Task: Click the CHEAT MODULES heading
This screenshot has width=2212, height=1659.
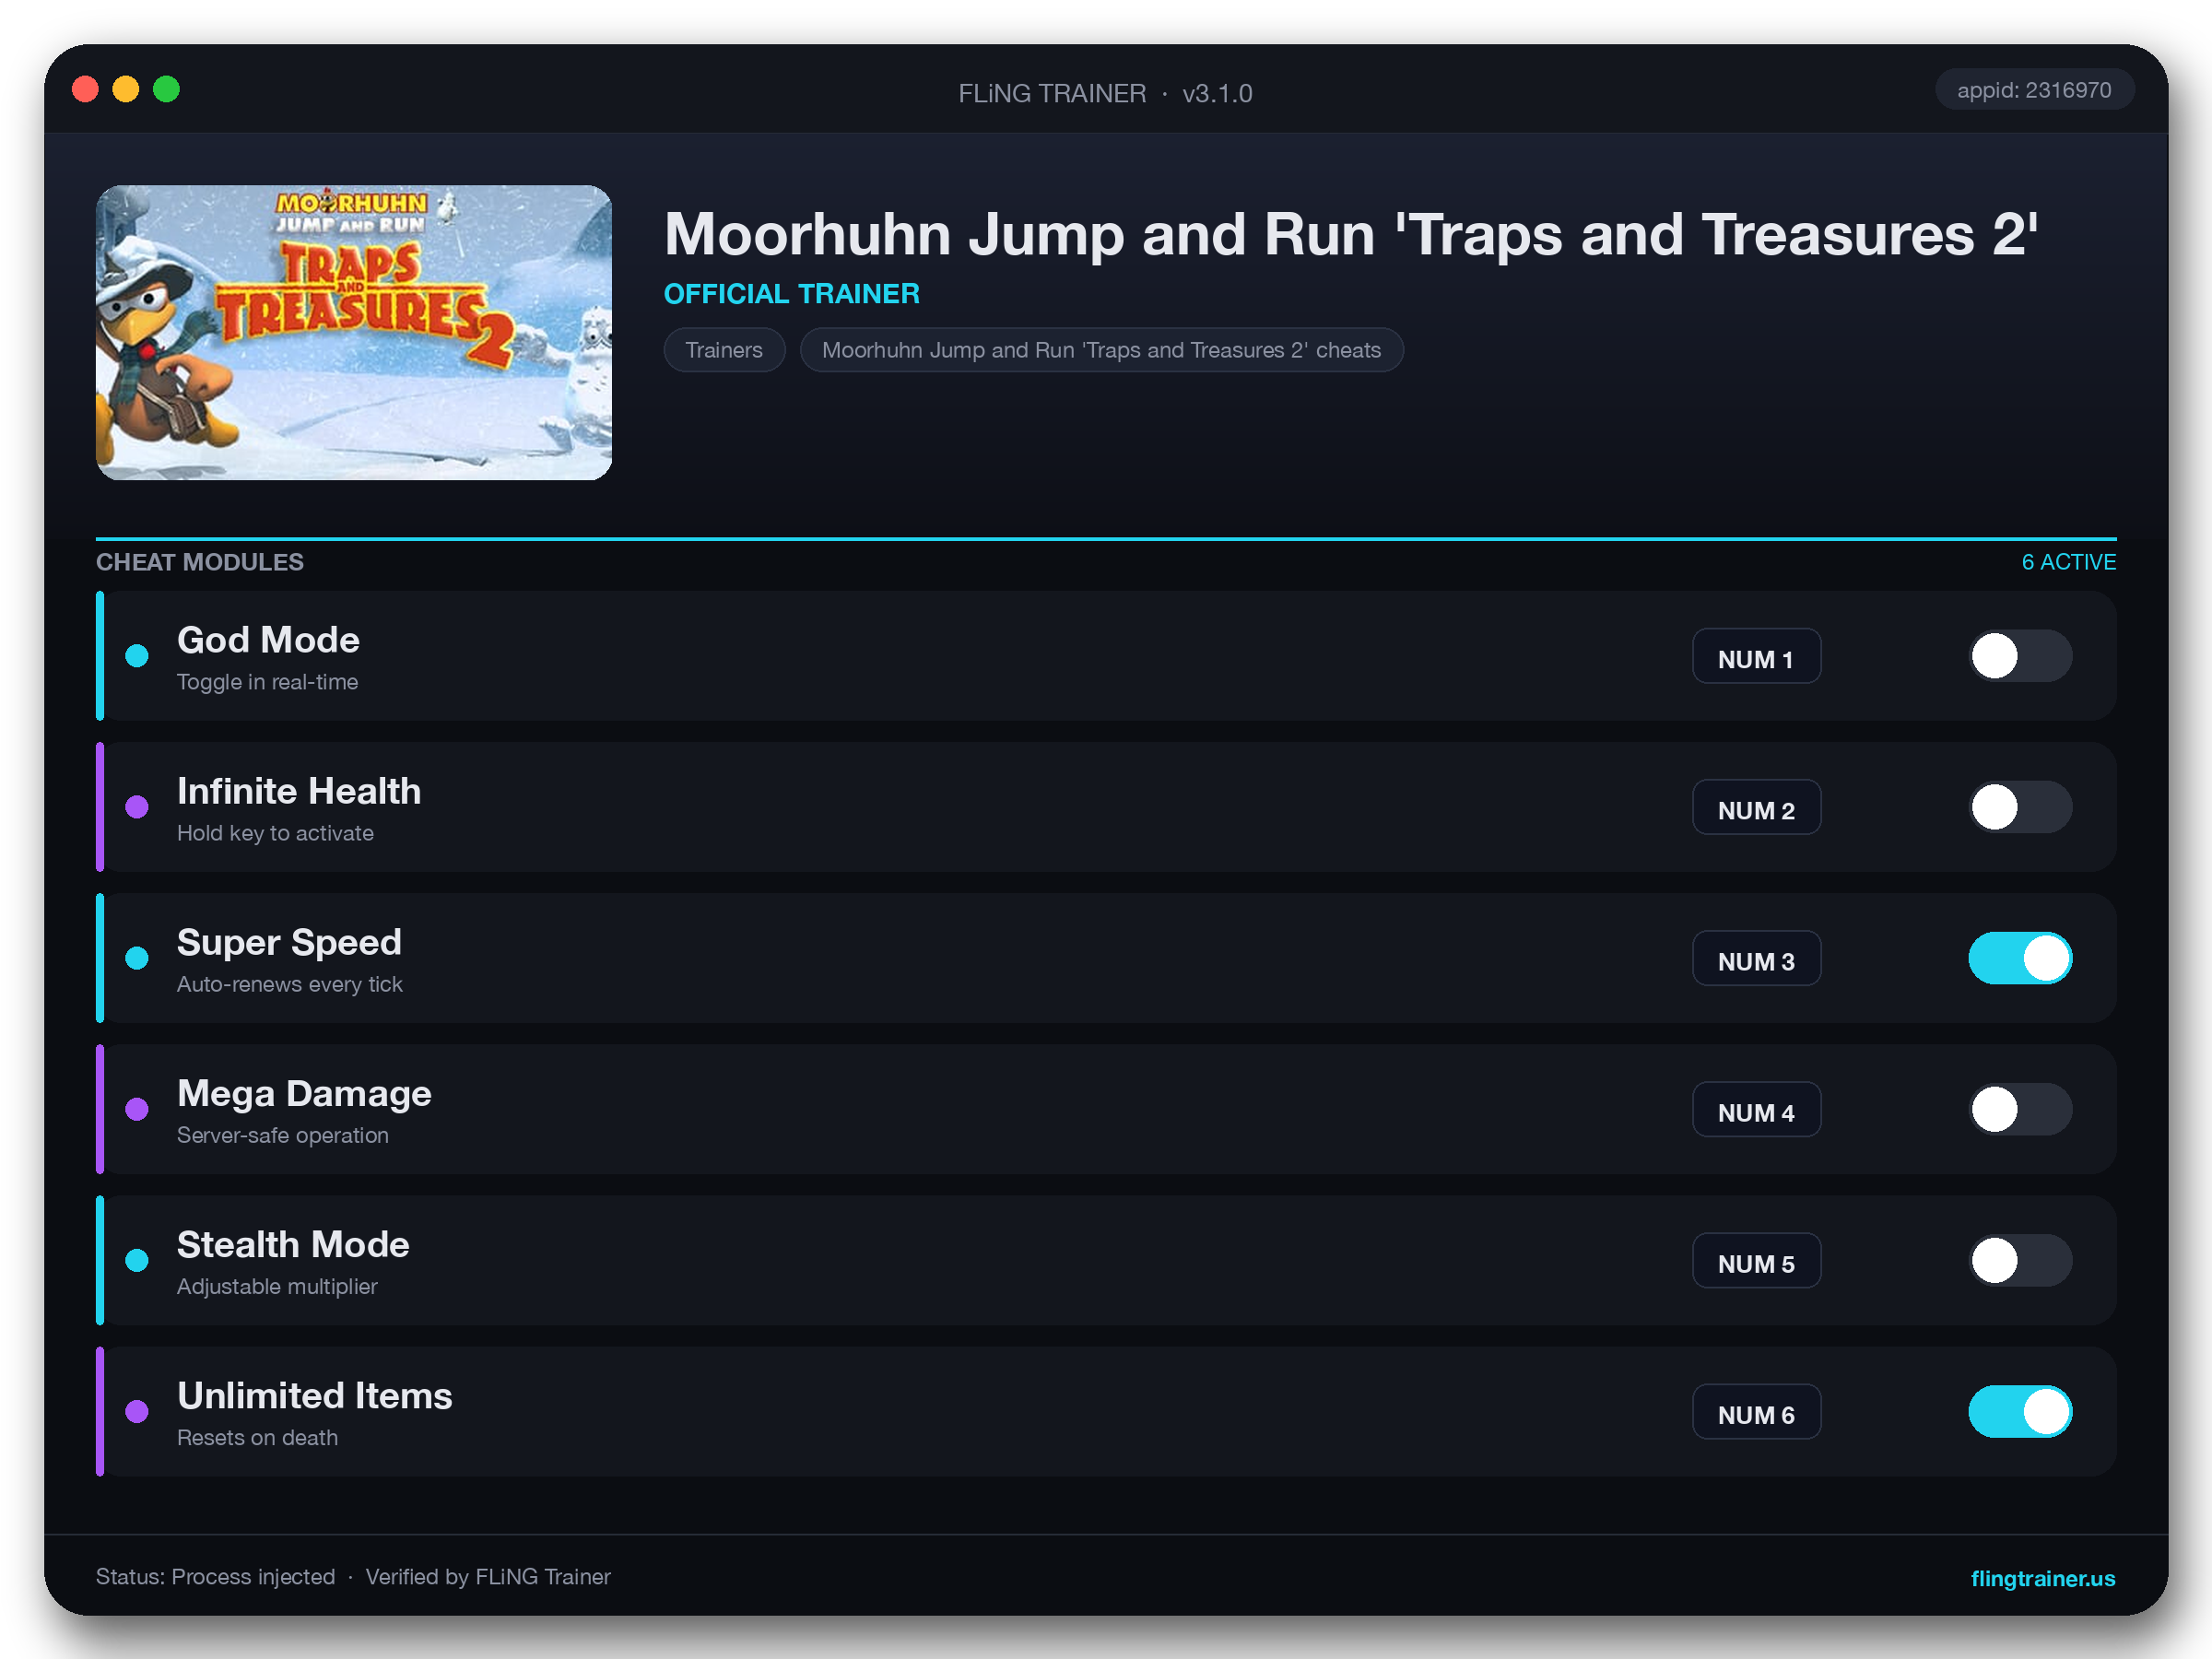Action: click(x=200, y=562)
